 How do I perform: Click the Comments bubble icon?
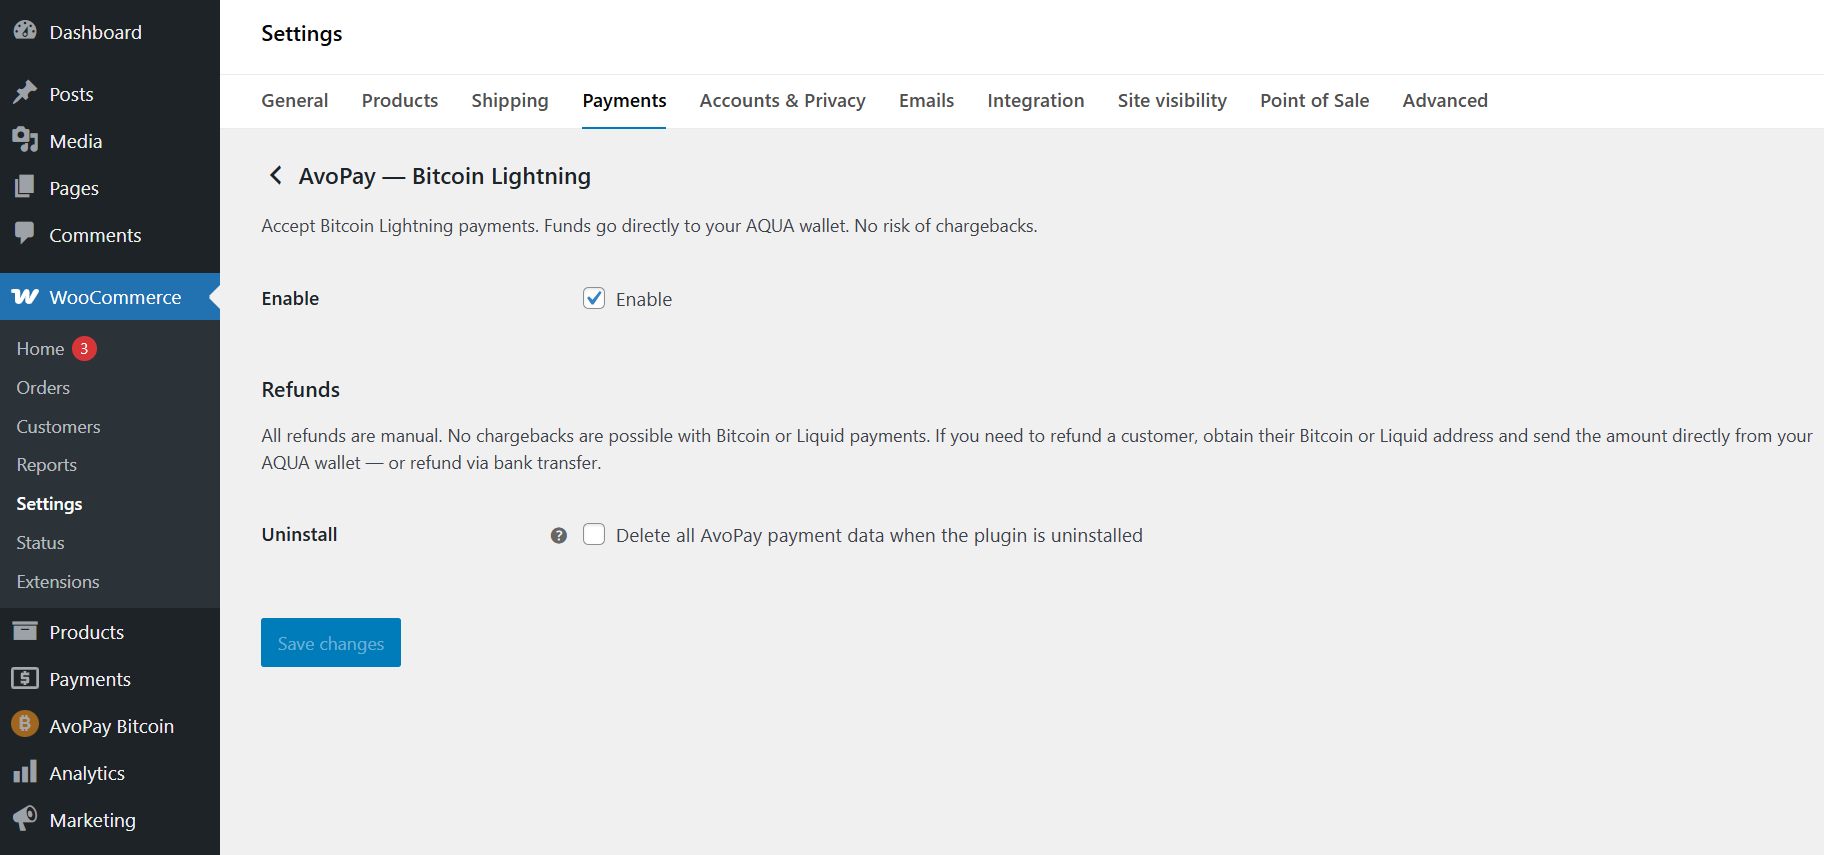25,234
